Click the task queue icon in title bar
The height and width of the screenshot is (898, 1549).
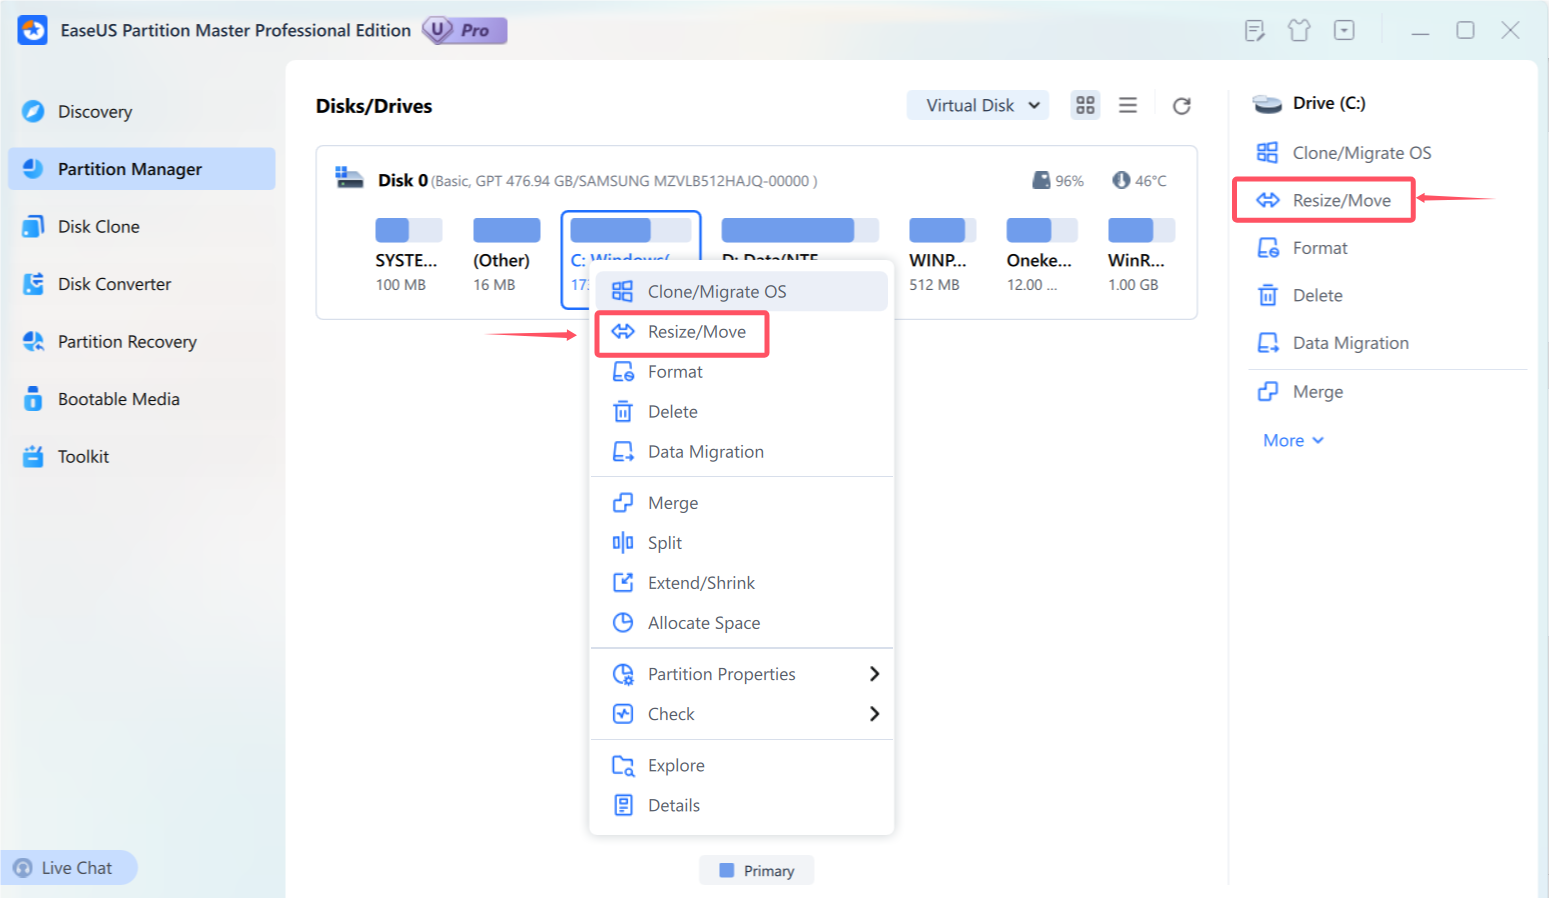(x=1254, y=31)
